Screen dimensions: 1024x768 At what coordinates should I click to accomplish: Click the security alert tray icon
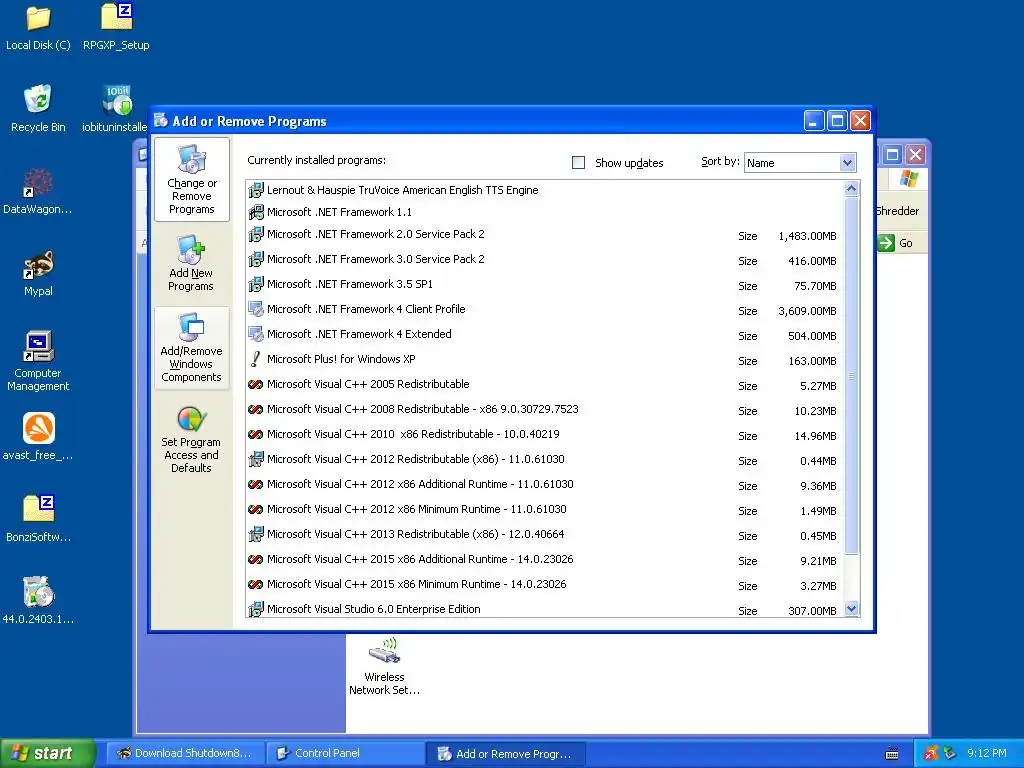click(x=931, y=753)
